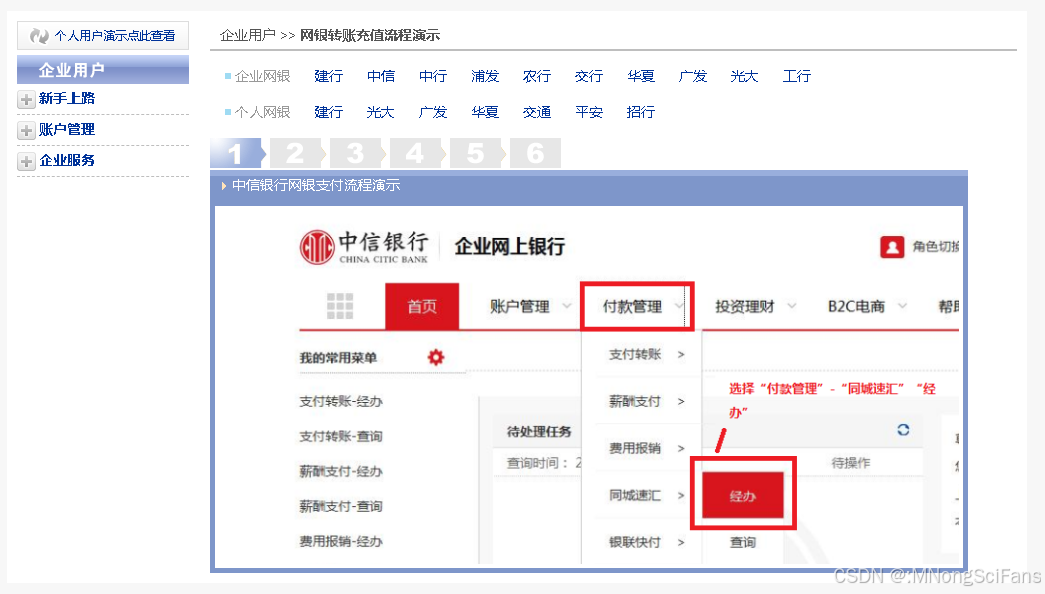Open 费用报销-经办 shortcut
1045x594 pixels.
click(341, 541)
